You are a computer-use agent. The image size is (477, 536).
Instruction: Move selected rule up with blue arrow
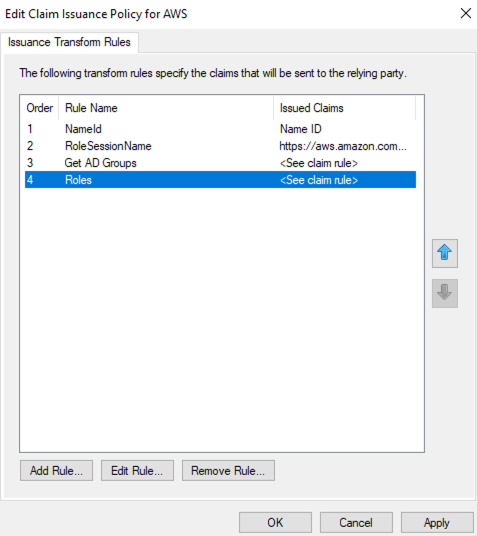(x=445, y=253)
